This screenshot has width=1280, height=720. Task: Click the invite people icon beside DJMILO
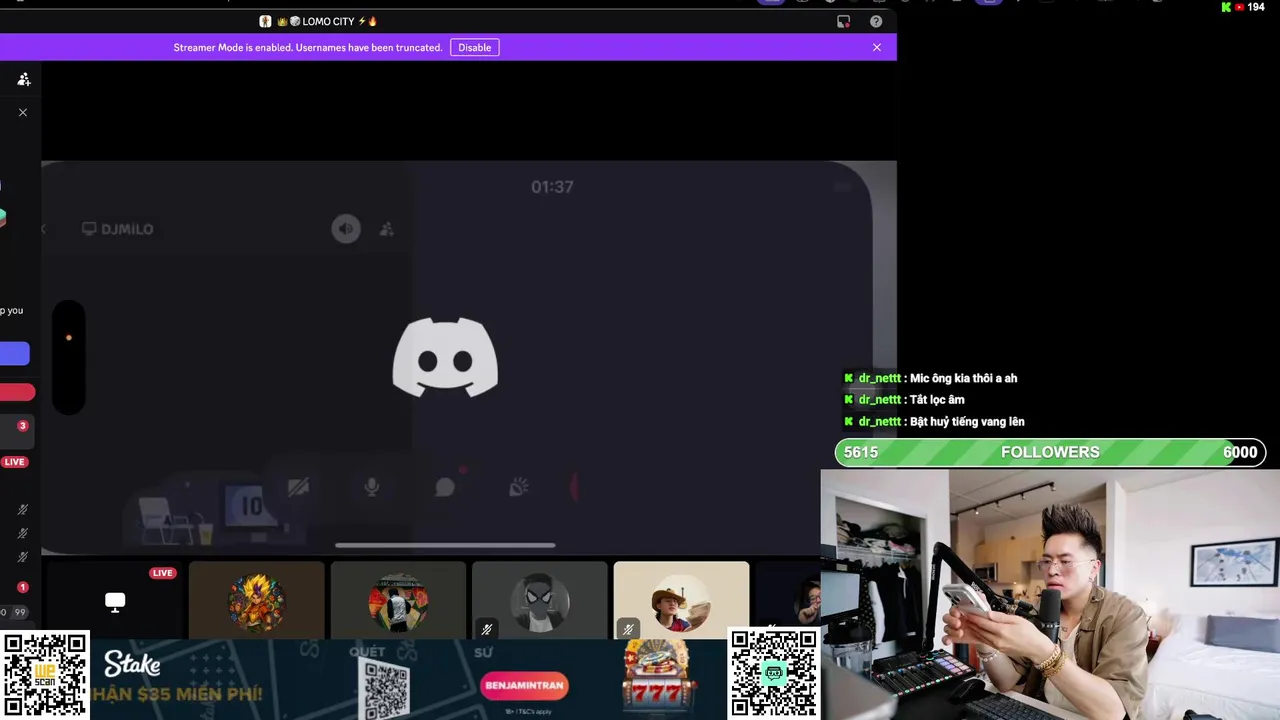[387, 229]
